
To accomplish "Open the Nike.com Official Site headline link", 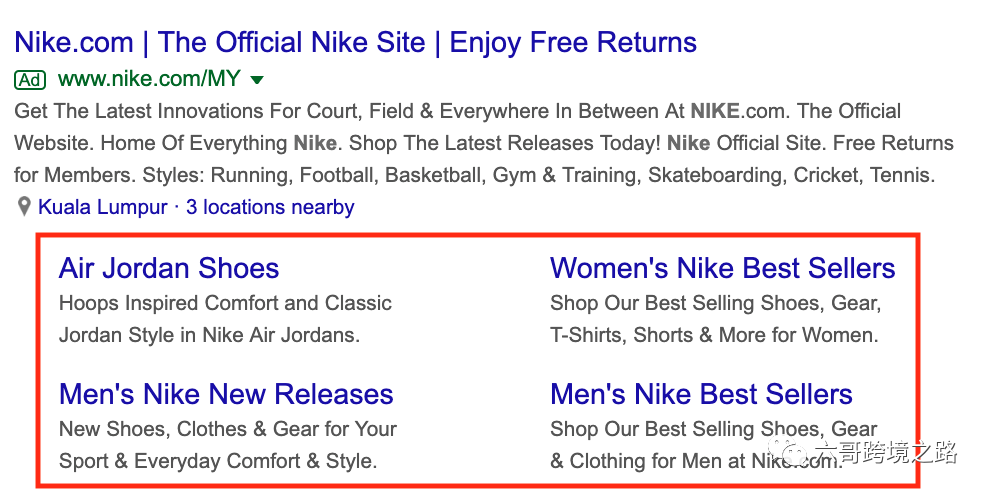I will (355, 43).
